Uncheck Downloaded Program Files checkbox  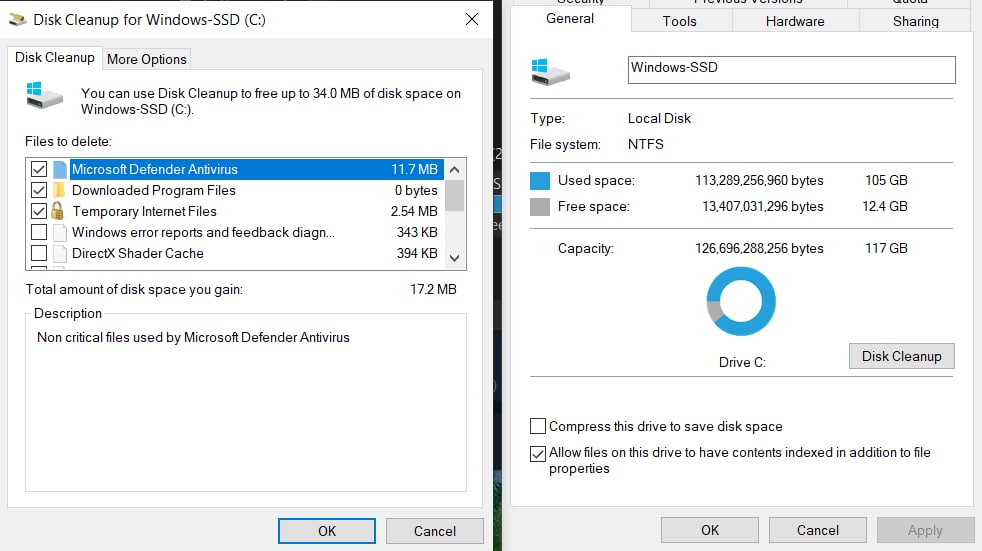click(x=39, y=190)
